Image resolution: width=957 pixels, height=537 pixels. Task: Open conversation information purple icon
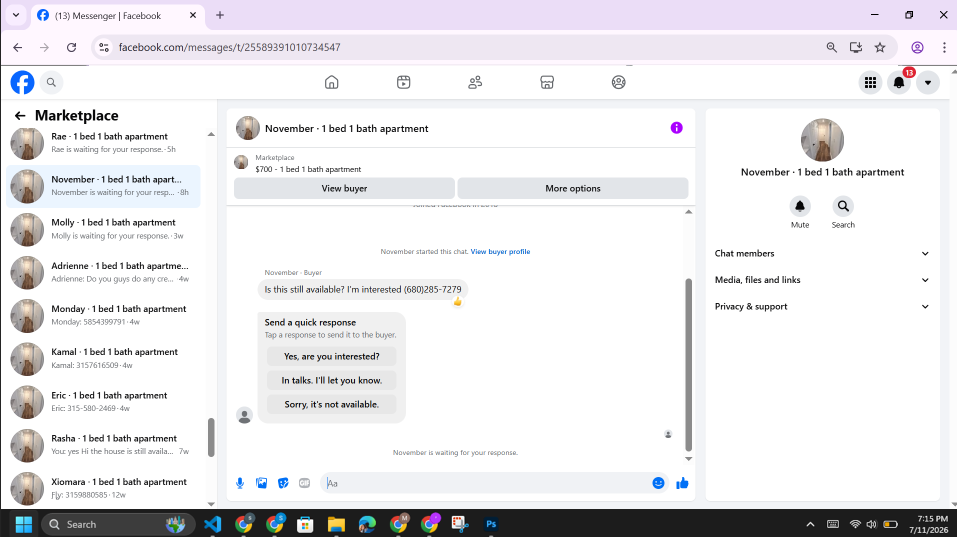click(676, 128)
